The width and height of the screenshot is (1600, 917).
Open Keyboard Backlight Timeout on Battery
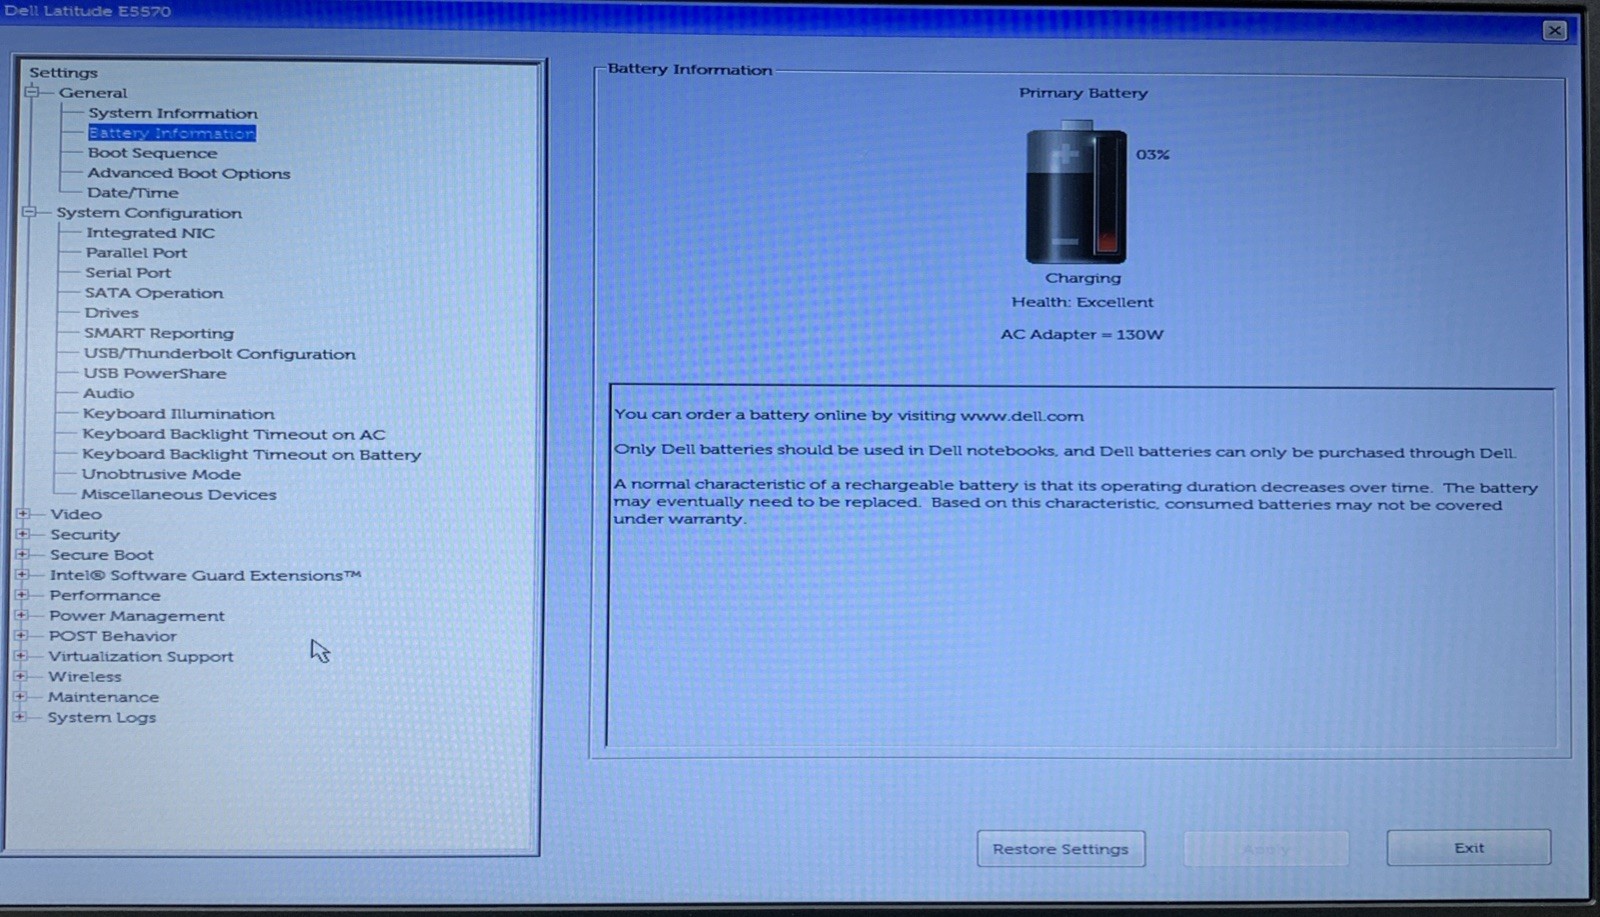point(252,454)
